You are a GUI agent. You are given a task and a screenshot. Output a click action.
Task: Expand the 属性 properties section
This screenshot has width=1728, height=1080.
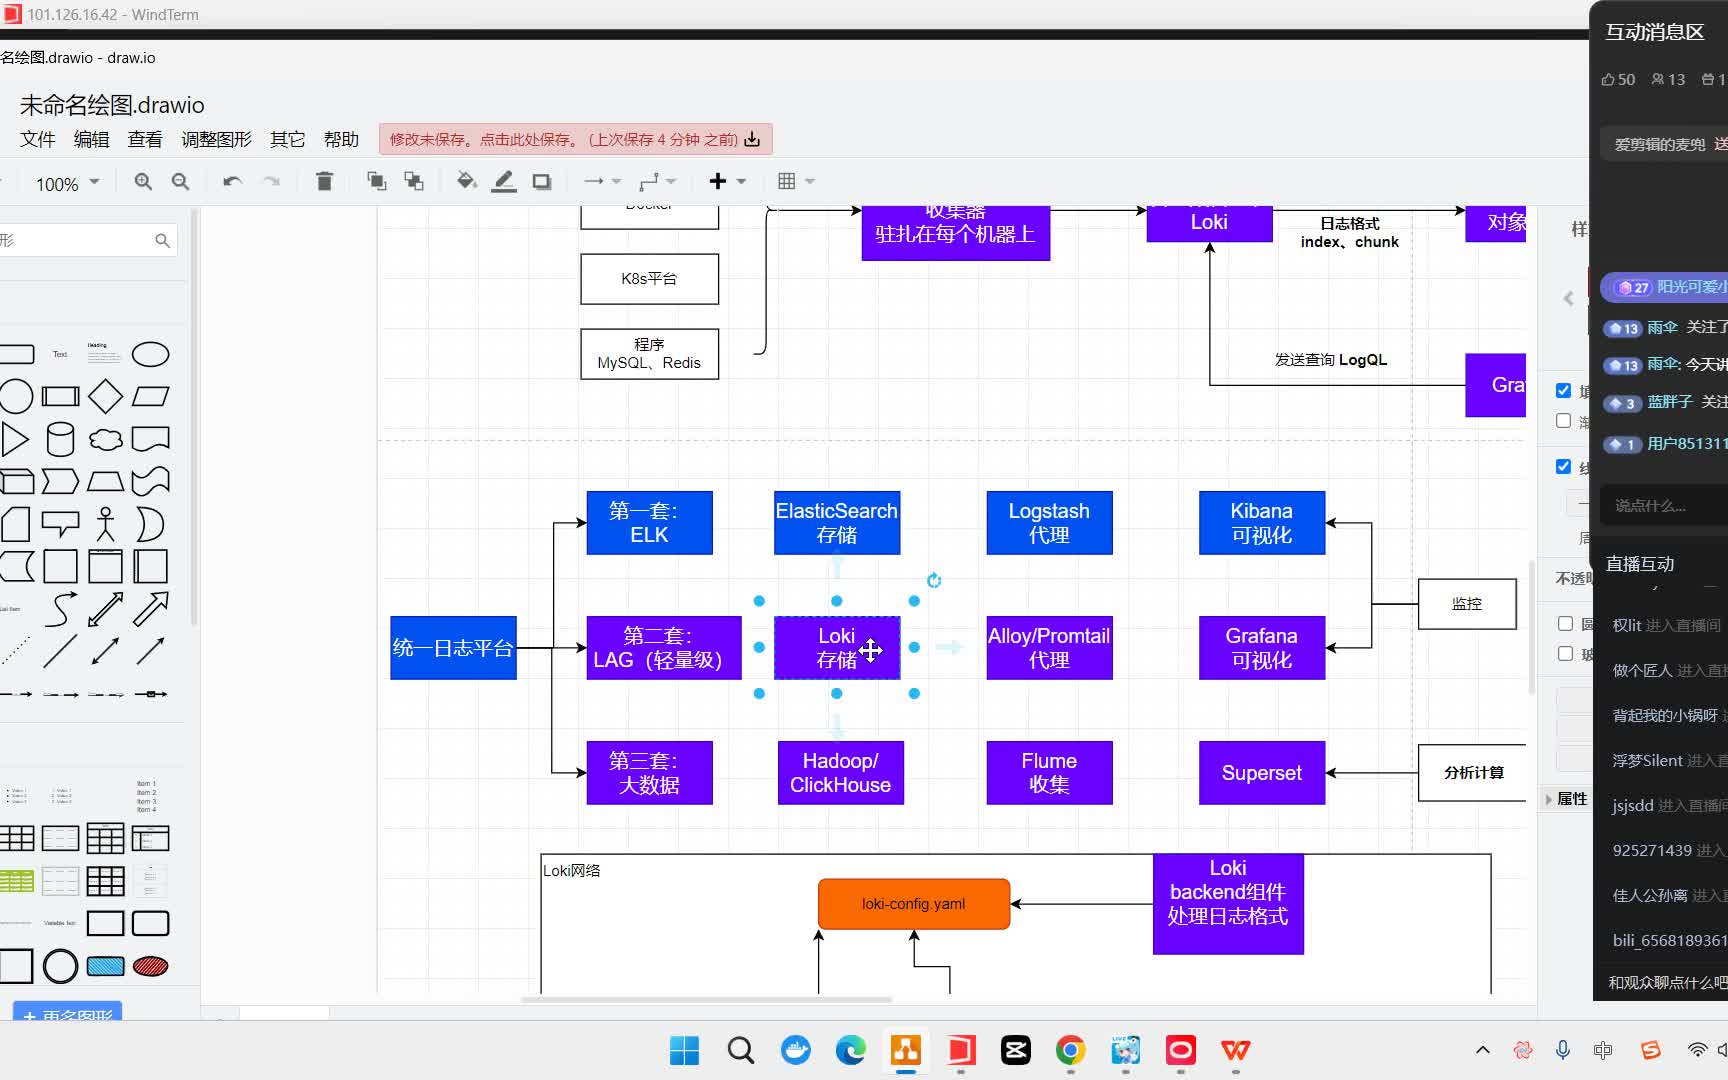pyautogui.click(x=1566, y=799)
